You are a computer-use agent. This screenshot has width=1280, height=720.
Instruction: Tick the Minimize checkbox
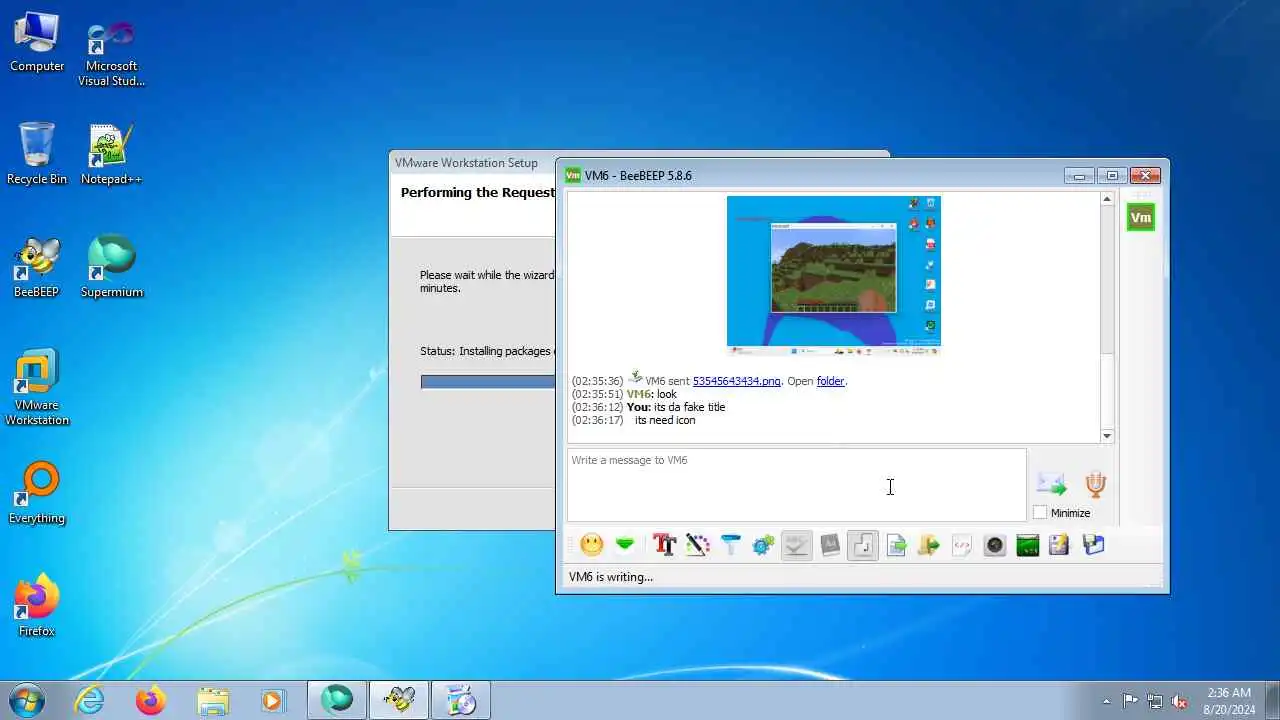coord(1040,513)
